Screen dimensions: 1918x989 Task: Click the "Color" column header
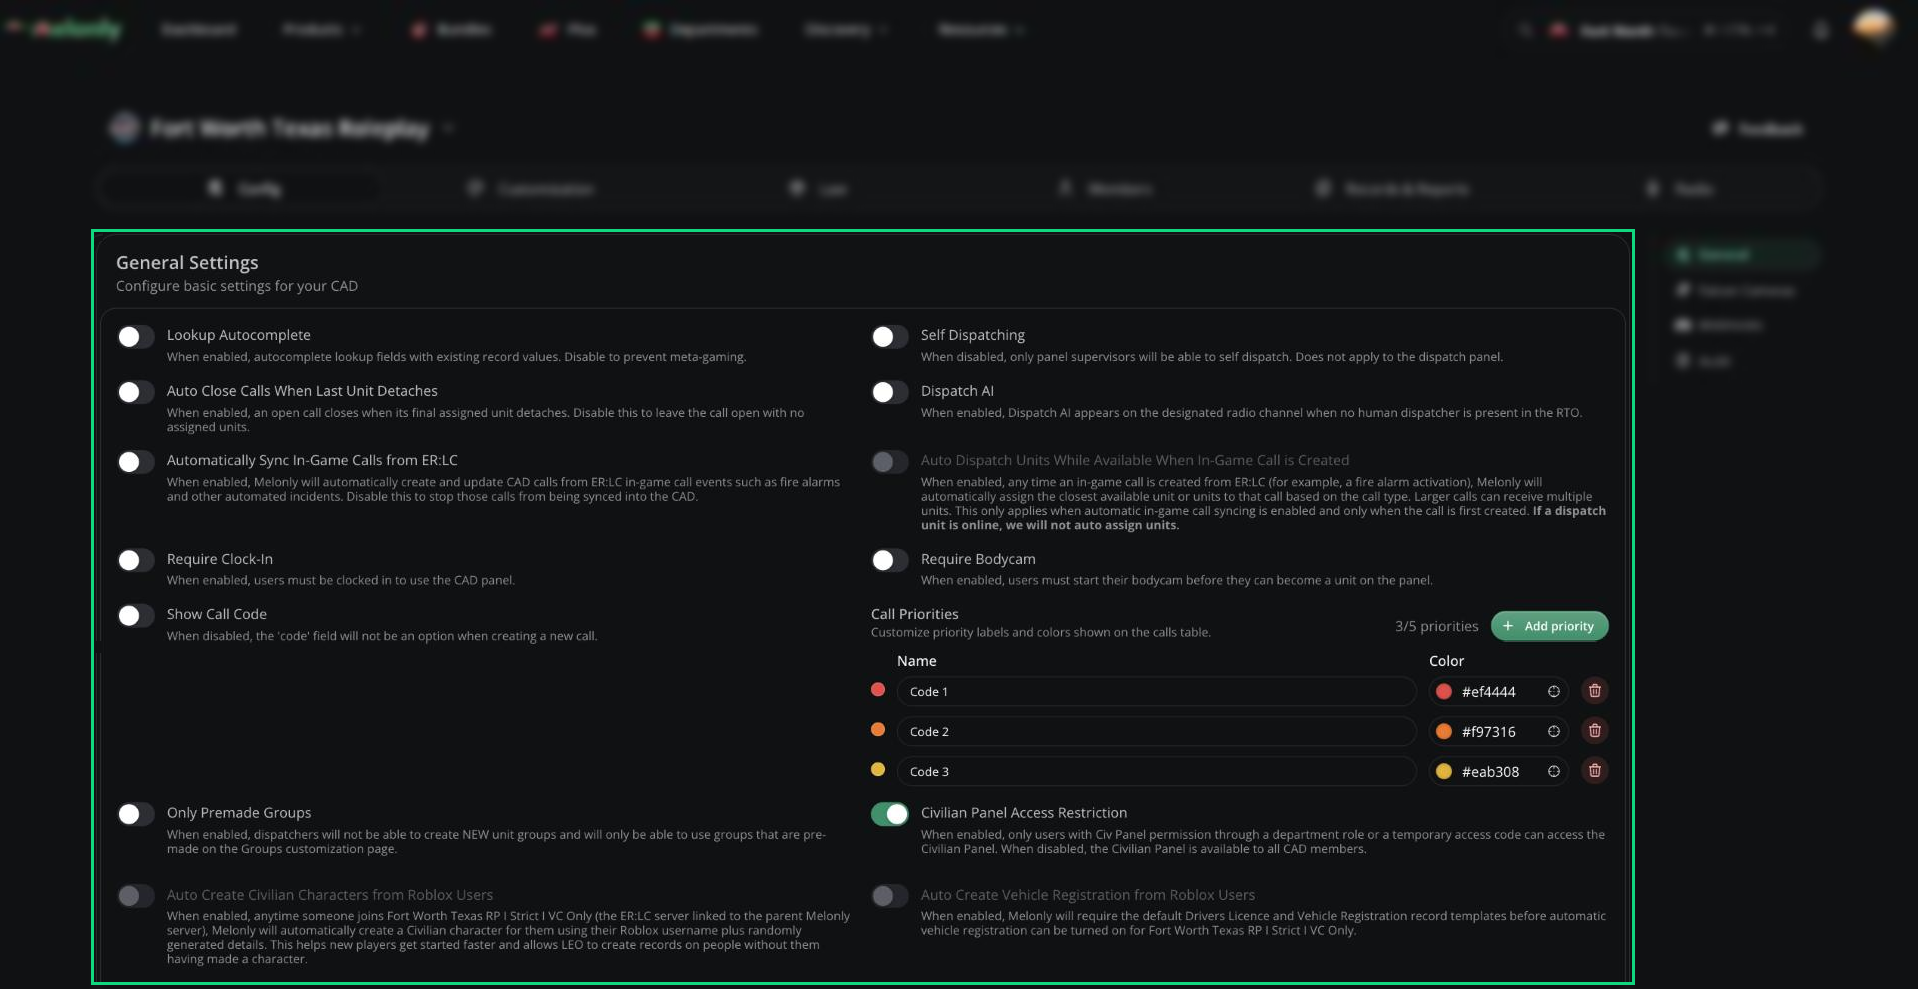1446,661
